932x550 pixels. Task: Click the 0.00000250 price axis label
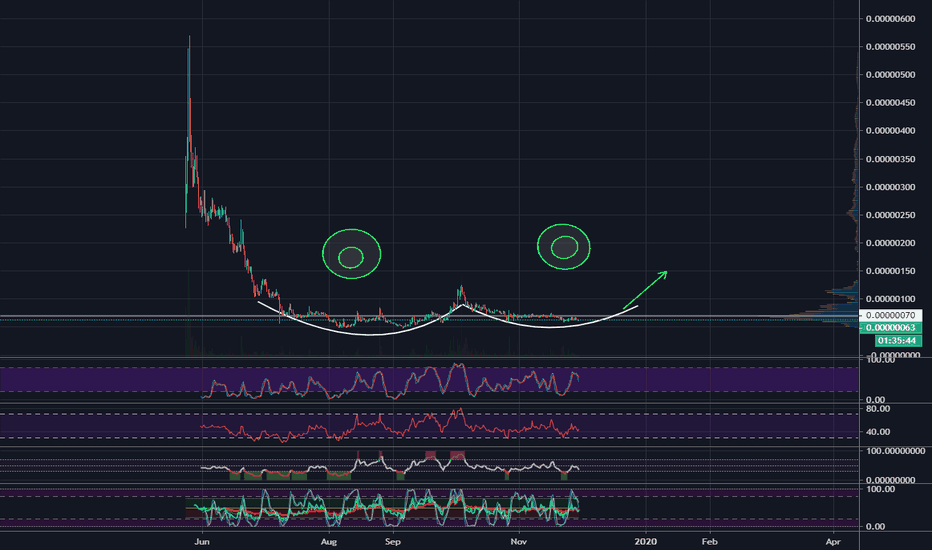[890, 215]
